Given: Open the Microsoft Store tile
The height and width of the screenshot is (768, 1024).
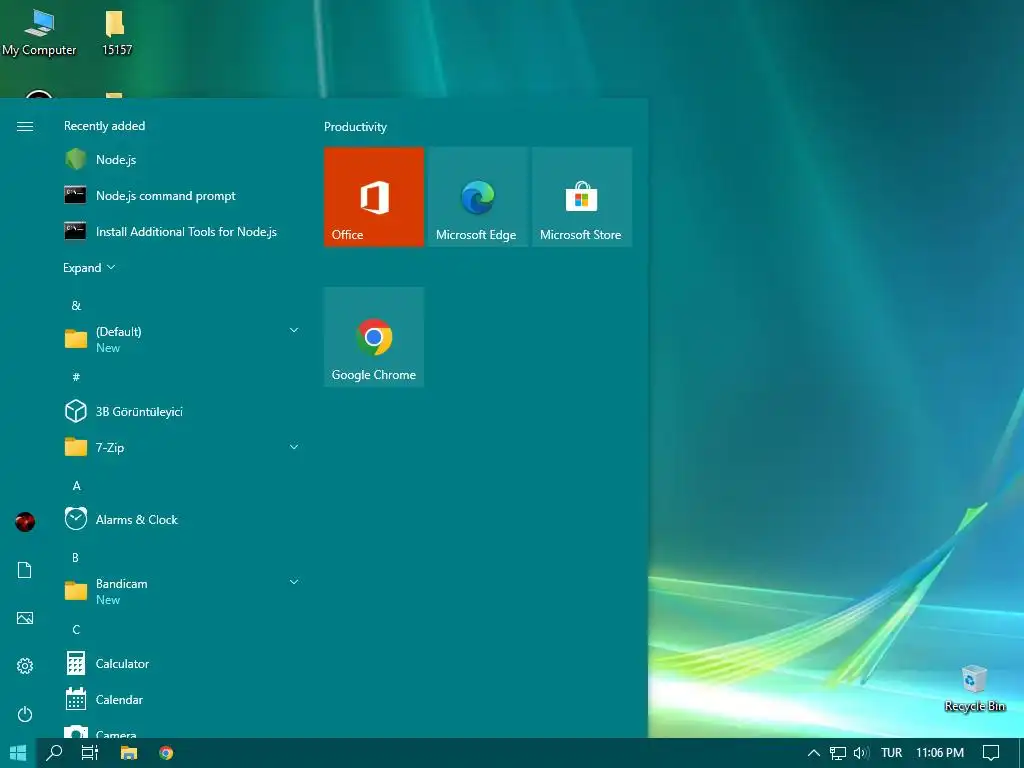Looking at the screenshot, I should tap(581, 197).
